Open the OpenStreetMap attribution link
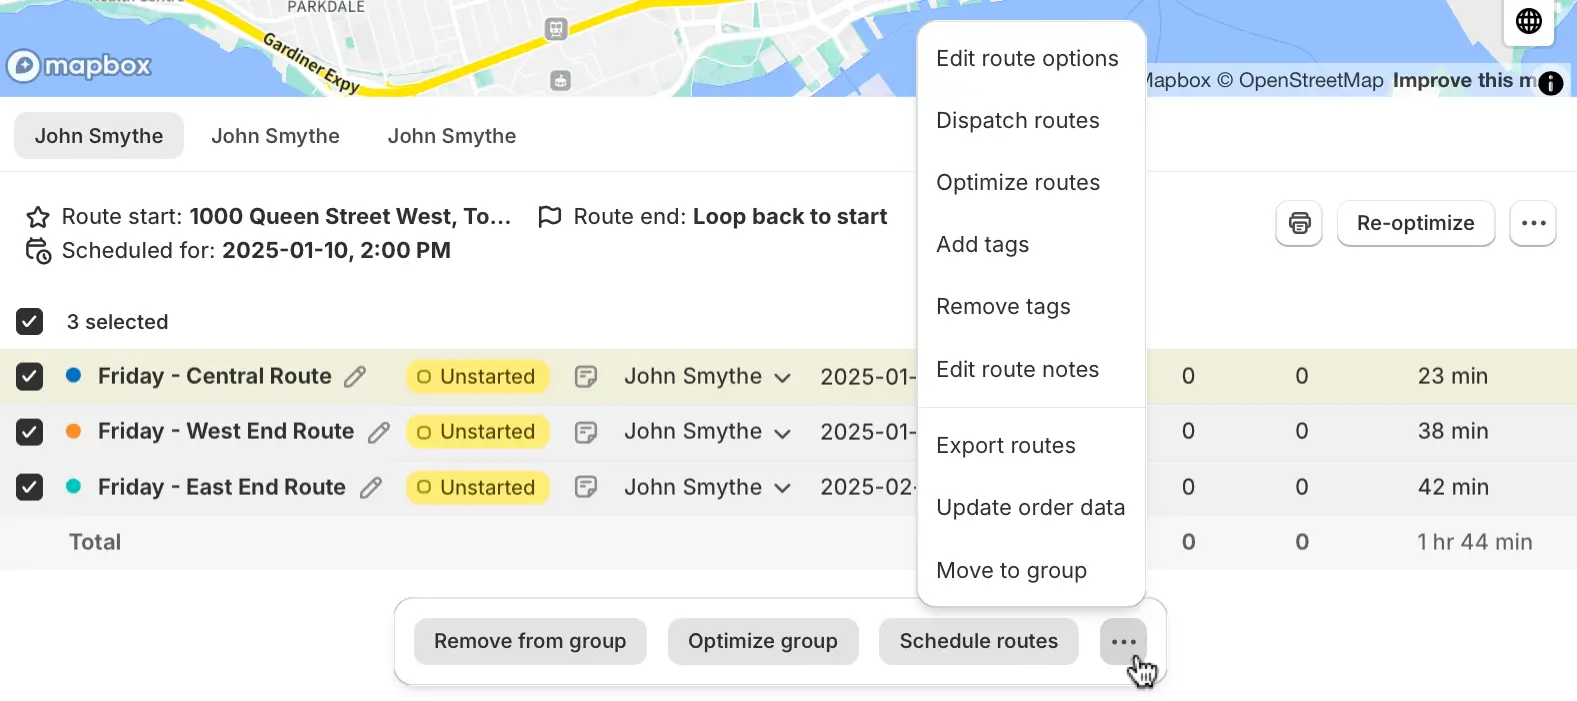Screen dimensions: 1577x701 coord(1300,81)
